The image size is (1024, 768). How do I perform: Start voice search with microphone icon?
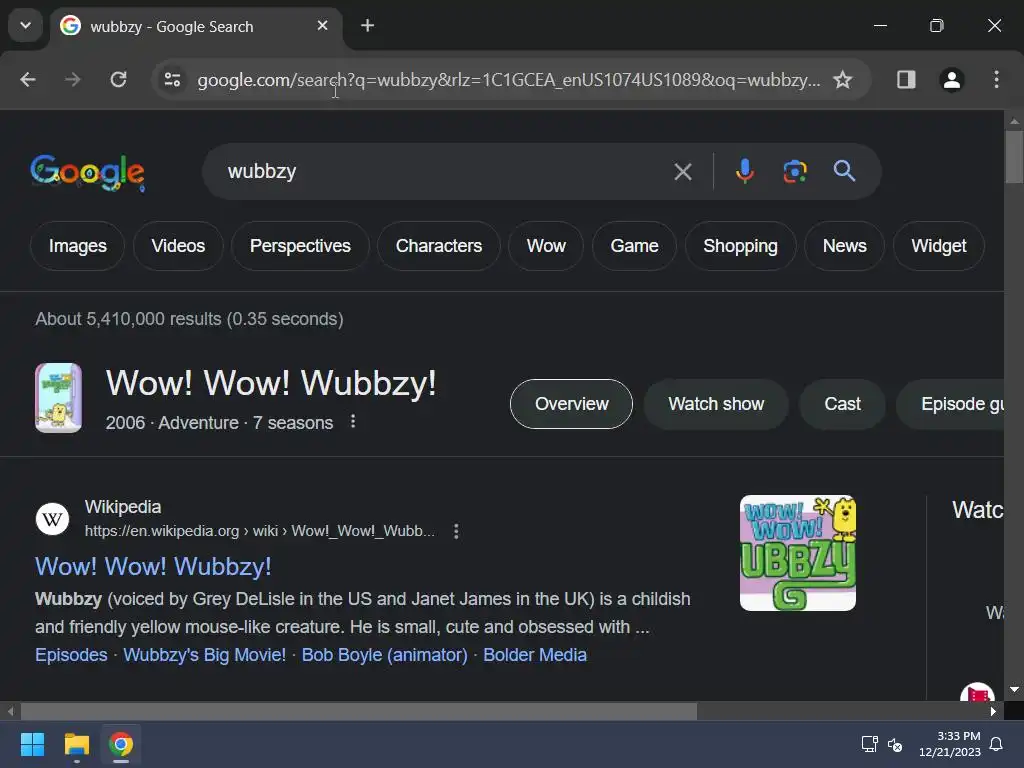point(744,171)
